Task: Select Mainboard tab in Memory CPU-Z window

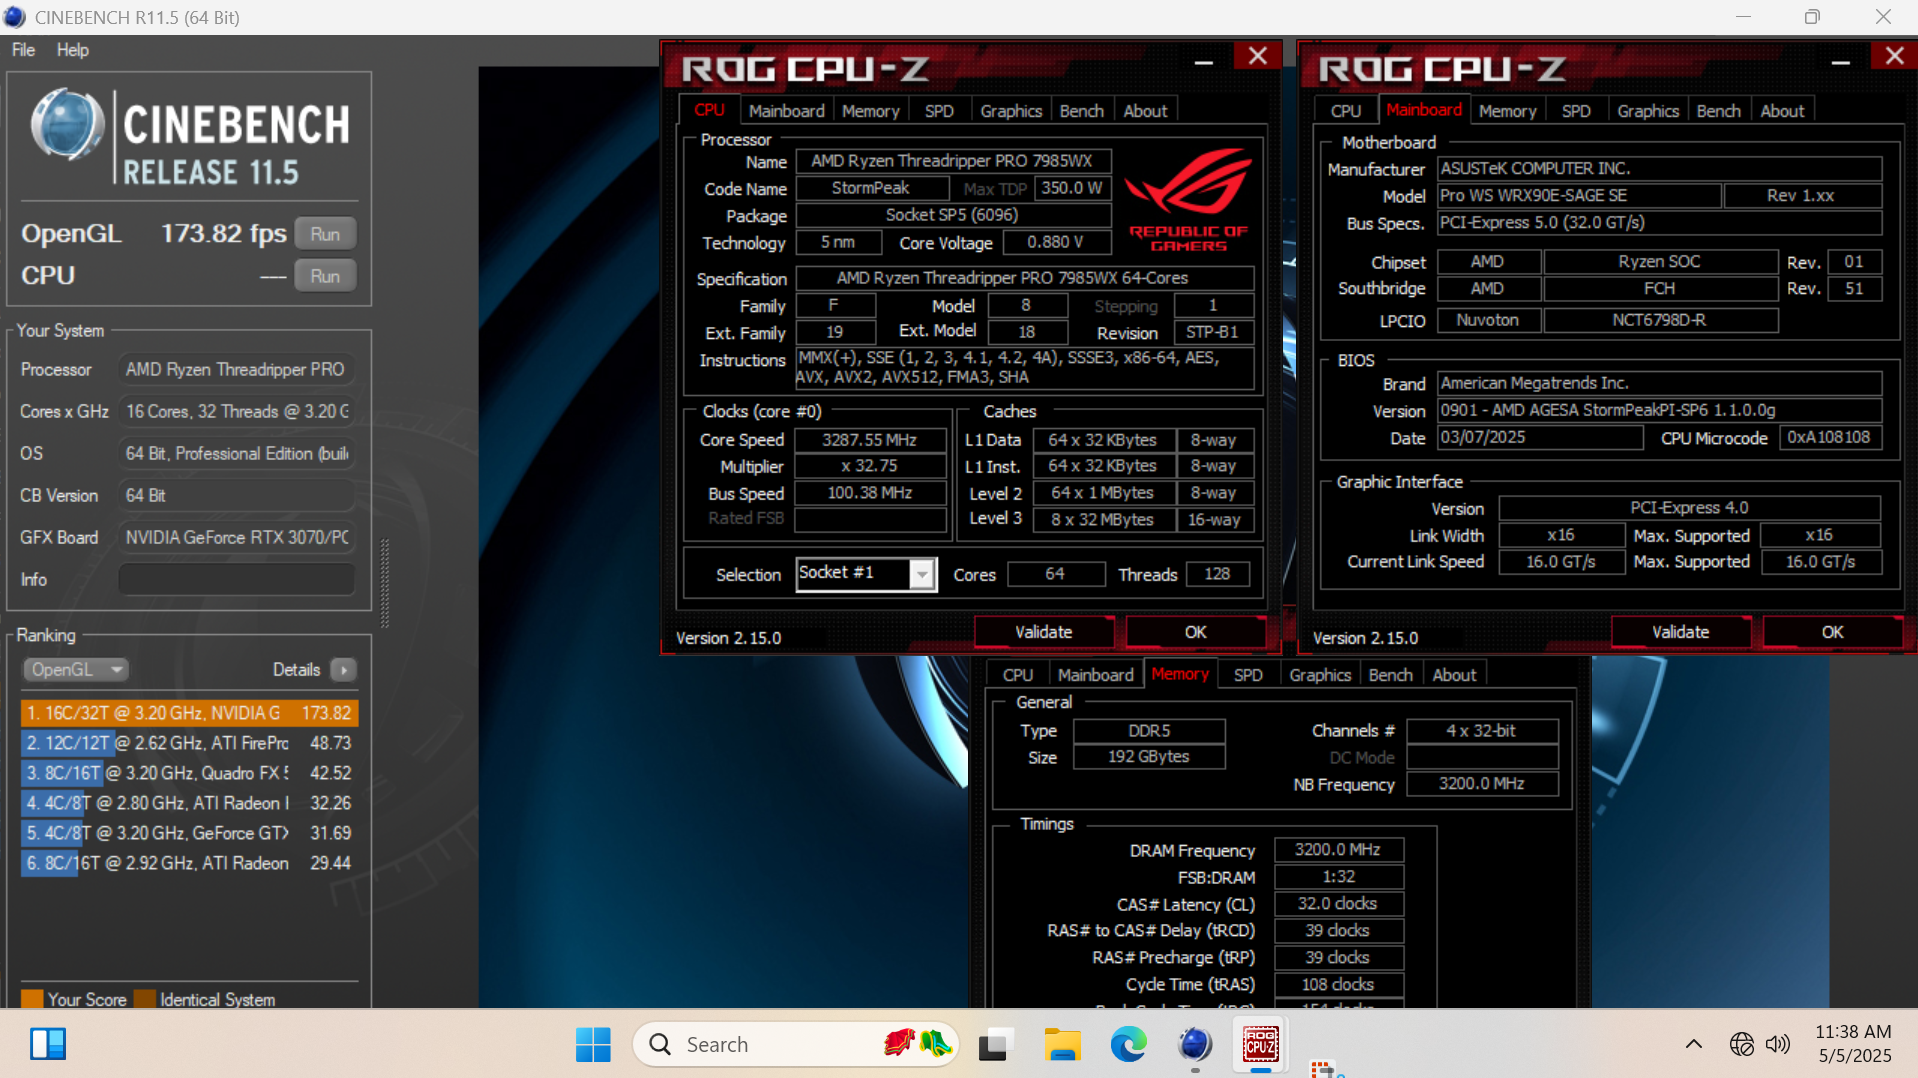Action: coord(1095,675)
